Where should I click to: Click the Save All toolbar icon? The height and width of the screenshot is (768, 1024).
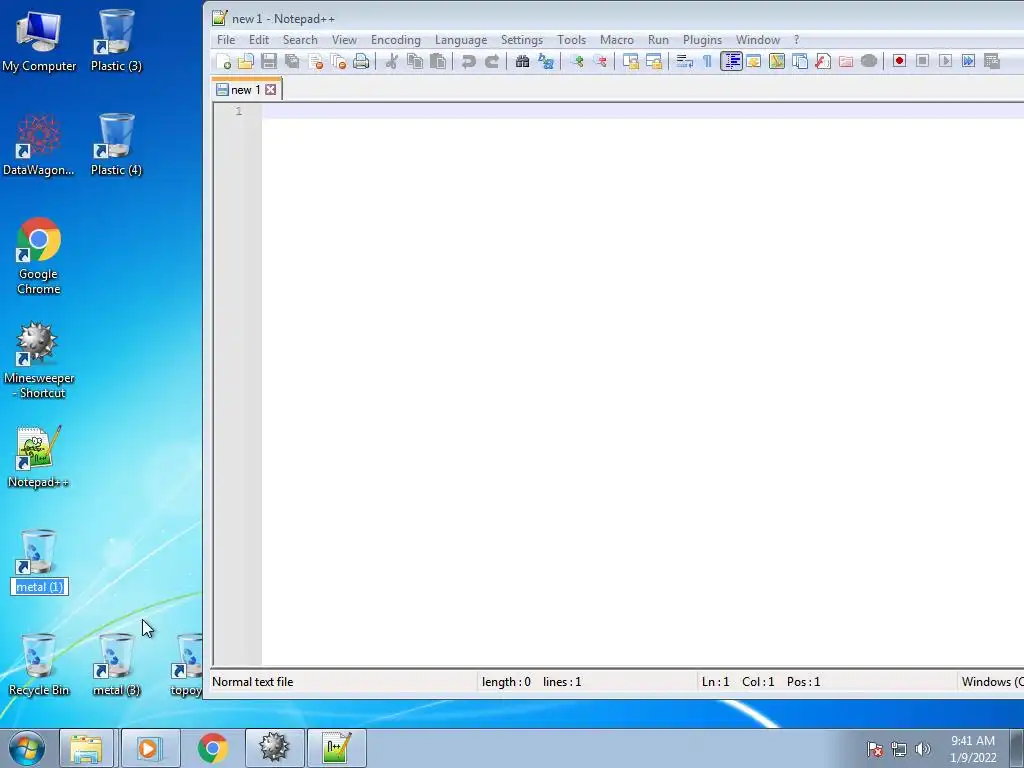(x=292, y=61)
